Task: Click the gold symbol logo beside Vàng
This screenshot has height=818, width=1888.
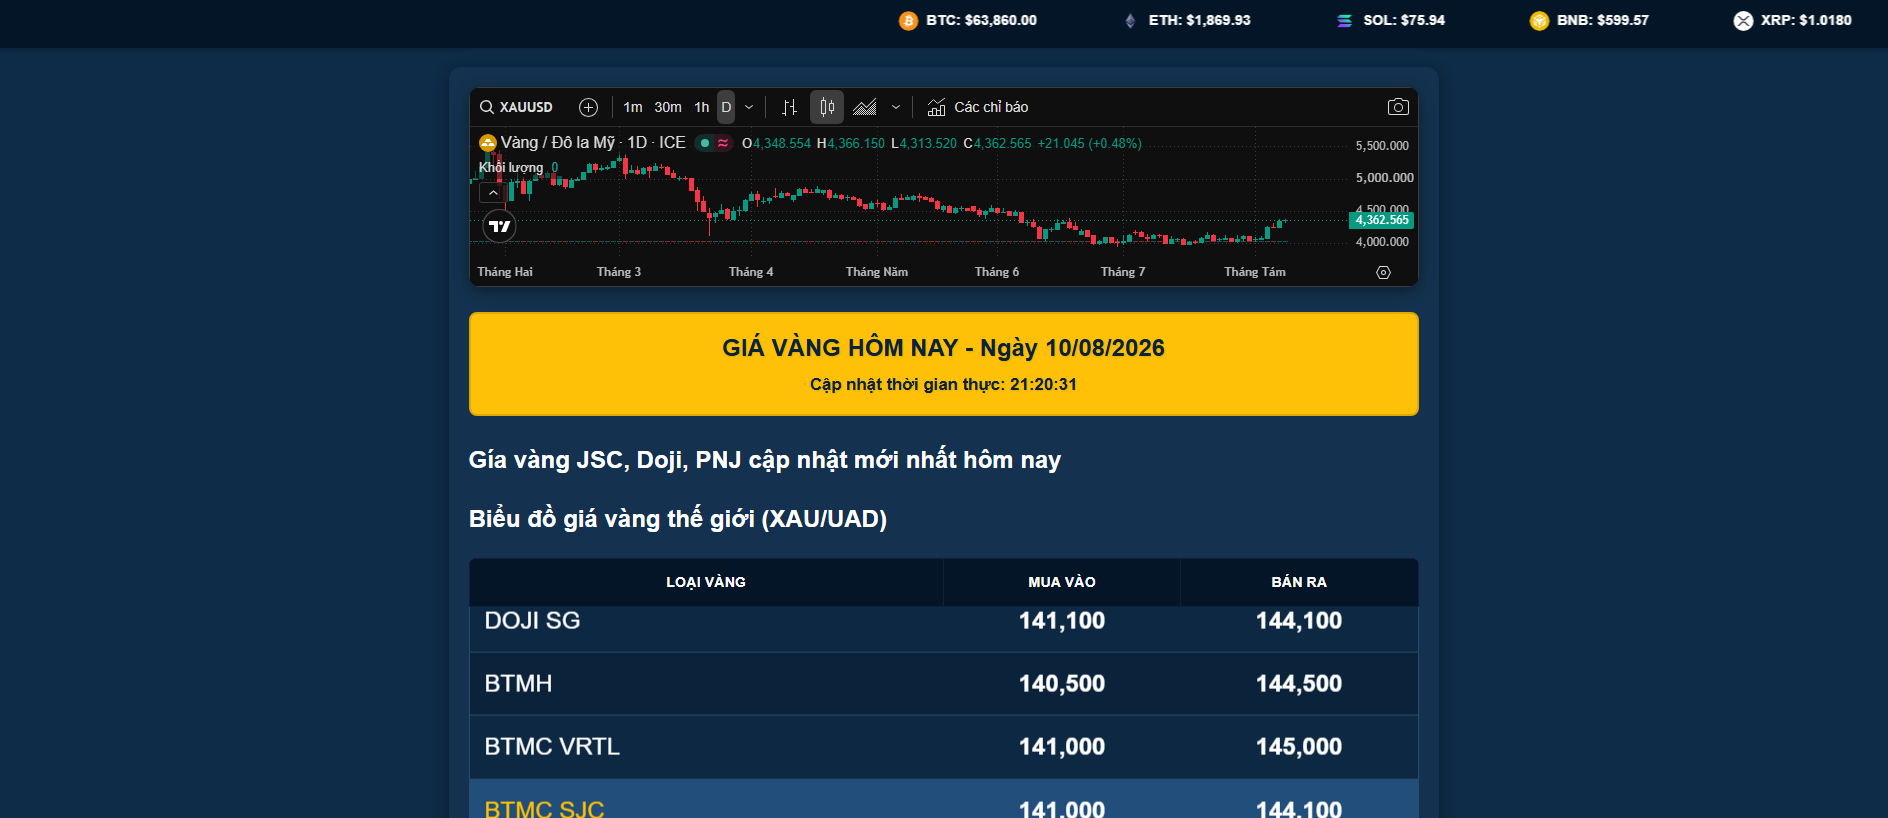Action: click(x=488, y=143)
